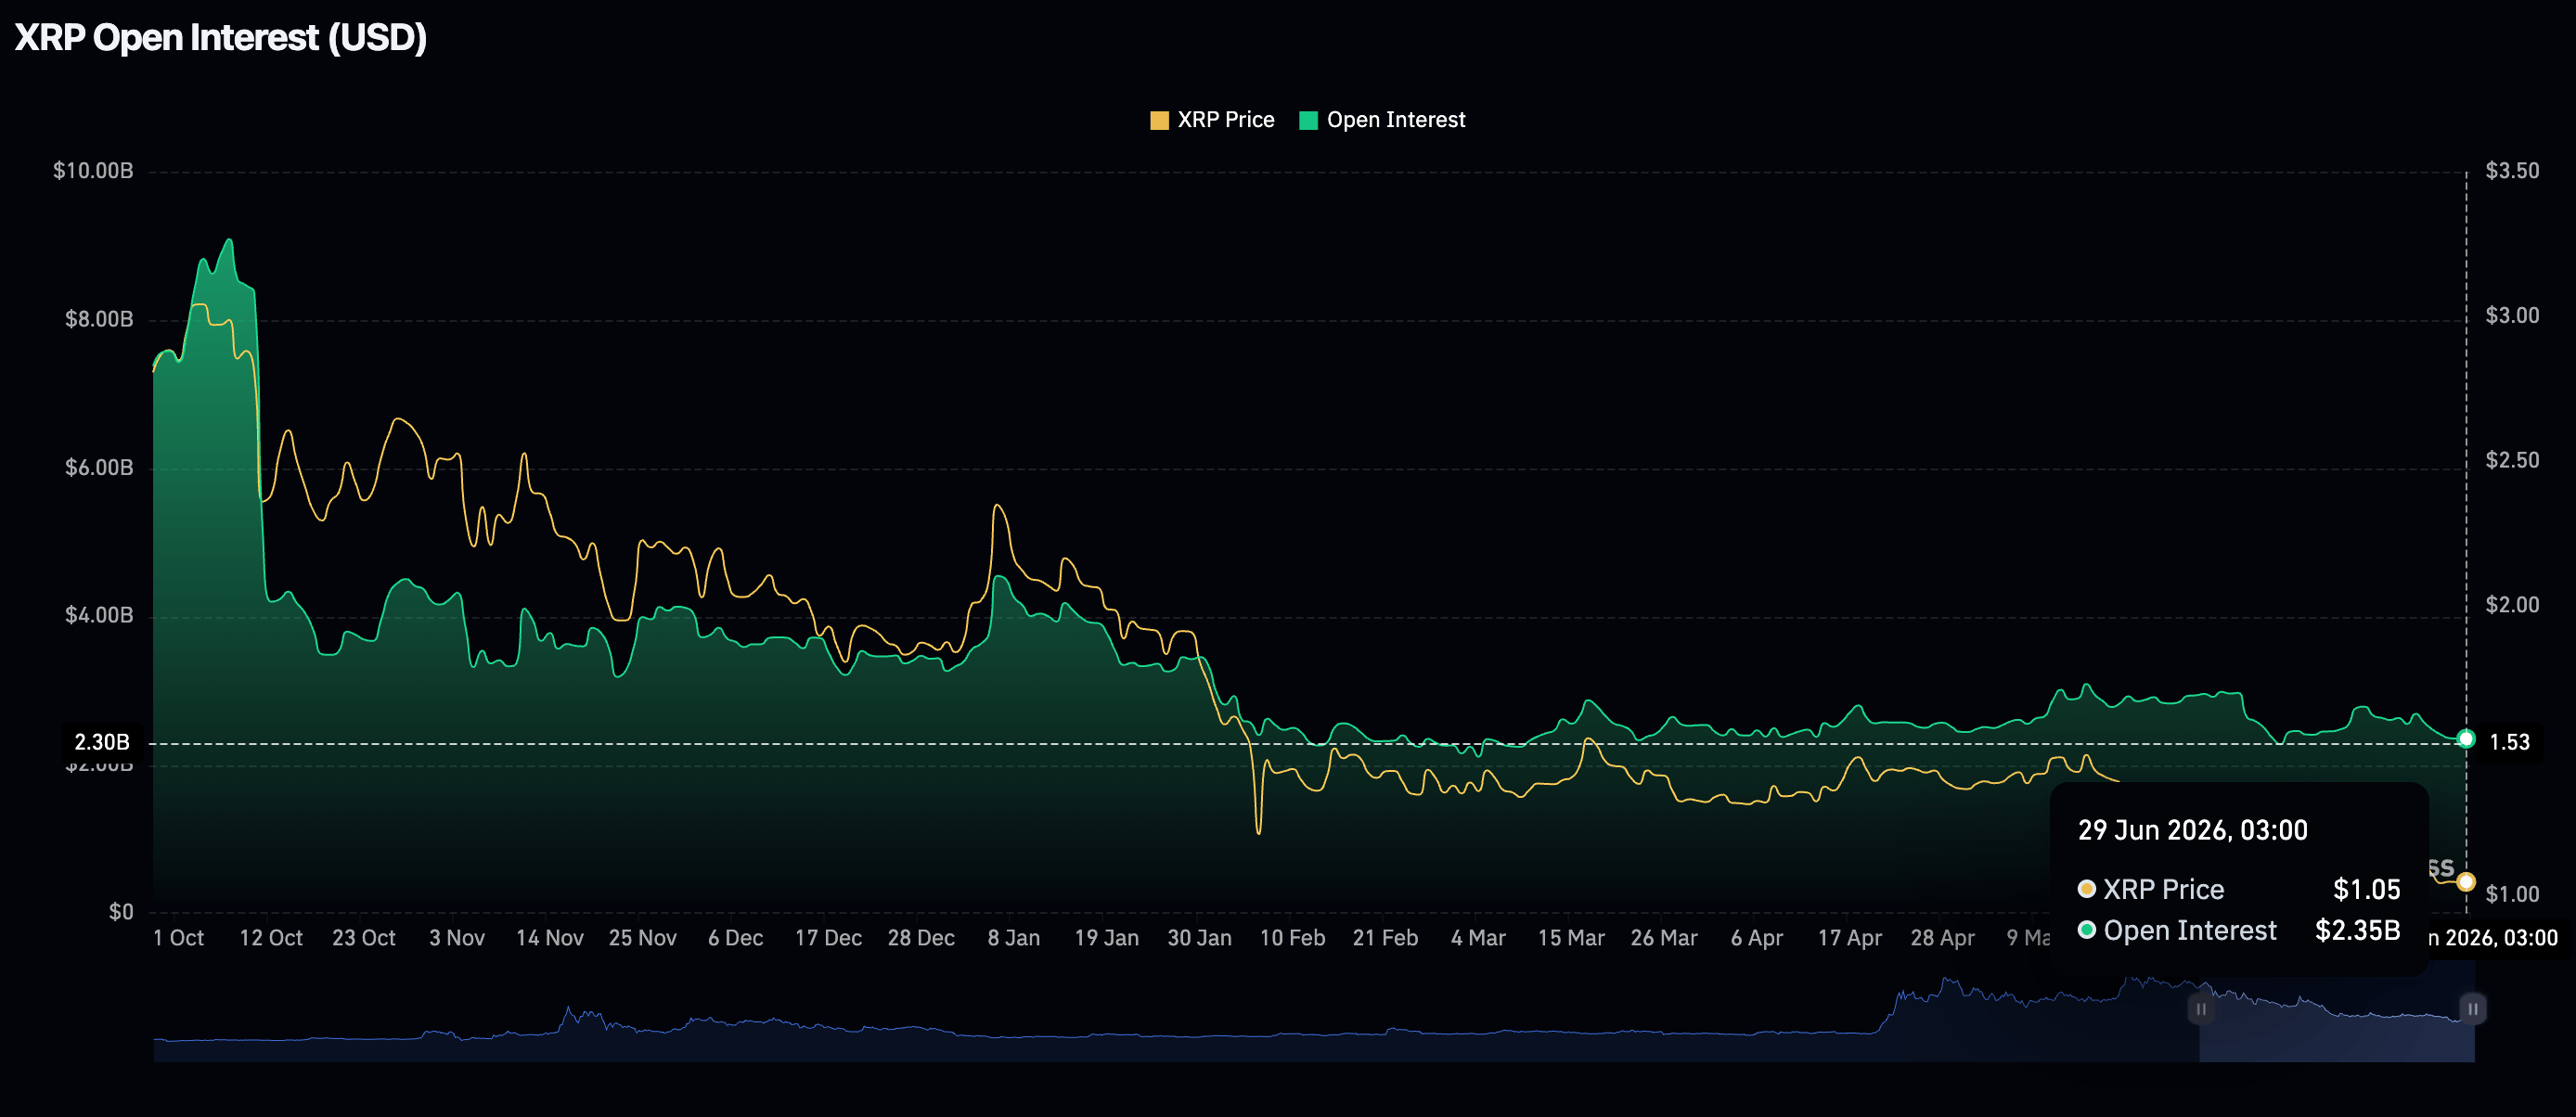The image size is (2576, 1117).
Task: Click the yellow XRP Price legend swatch
Action: point(1159,121)
